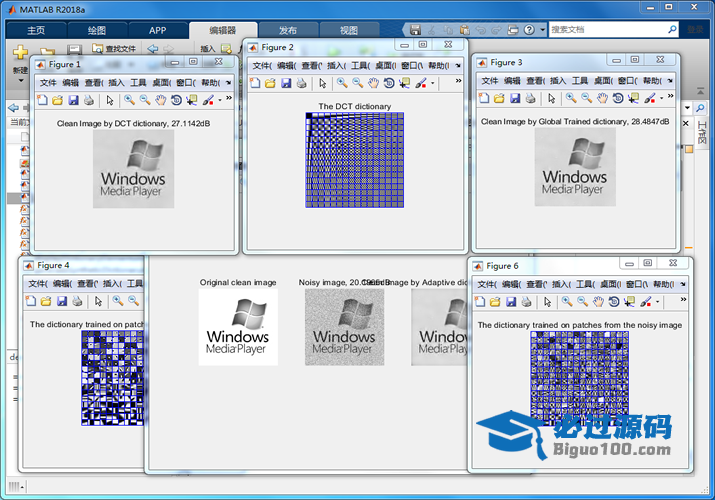Expand menu overflow arrow in Figure 1 menubar

click(x=227, y=83)
